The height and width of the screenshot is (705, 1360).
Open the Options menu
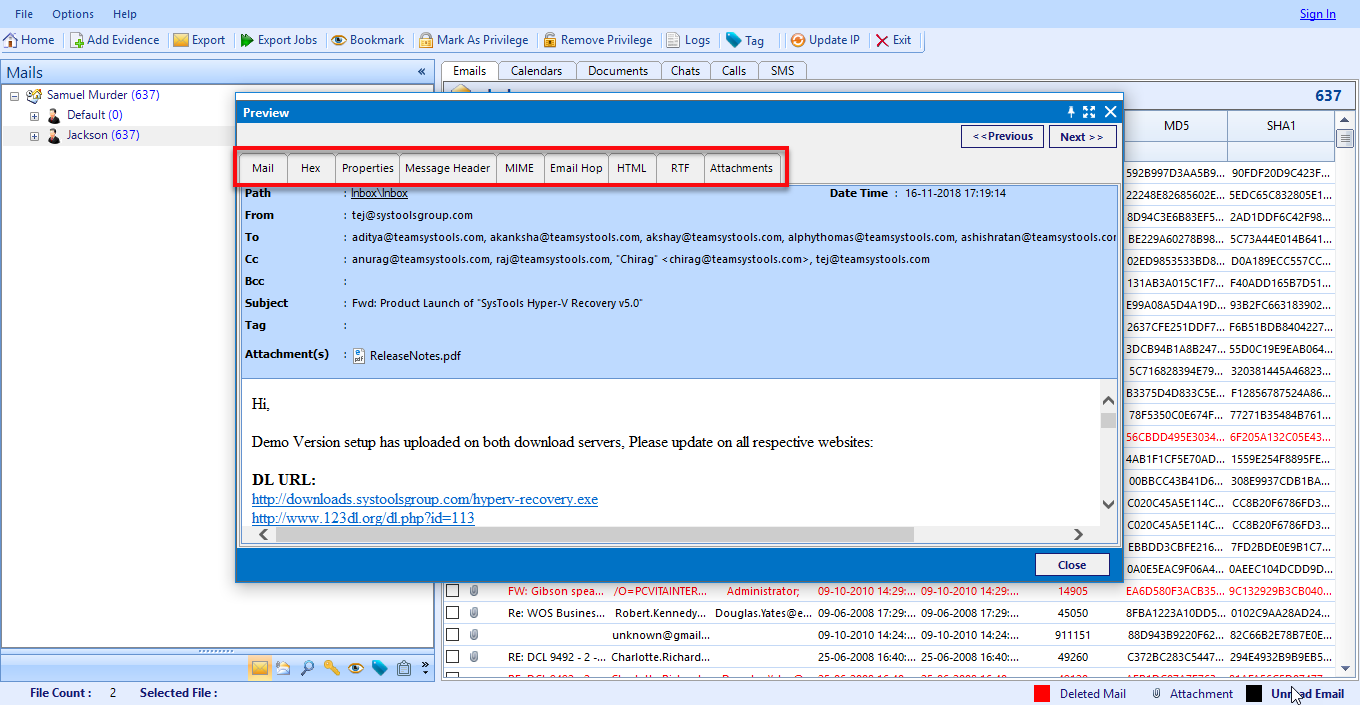73,14
